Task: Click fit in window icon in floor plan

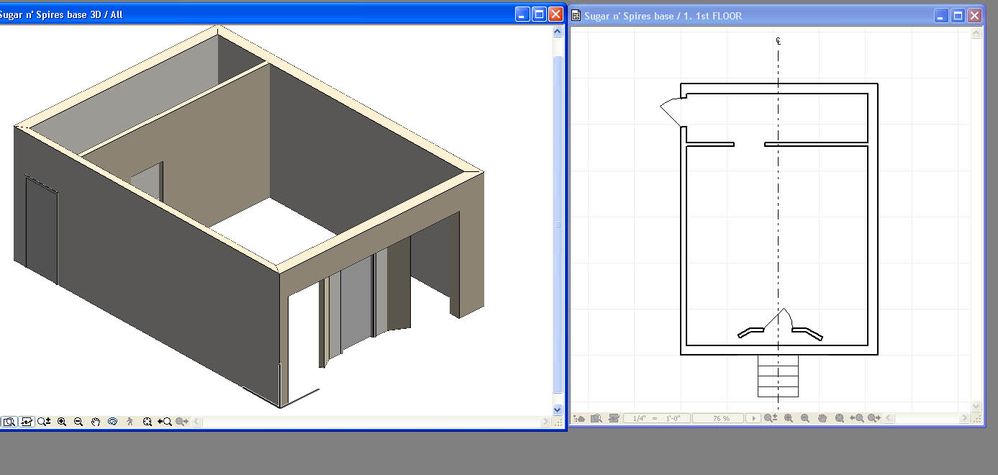Action: [x=840, y=418]
